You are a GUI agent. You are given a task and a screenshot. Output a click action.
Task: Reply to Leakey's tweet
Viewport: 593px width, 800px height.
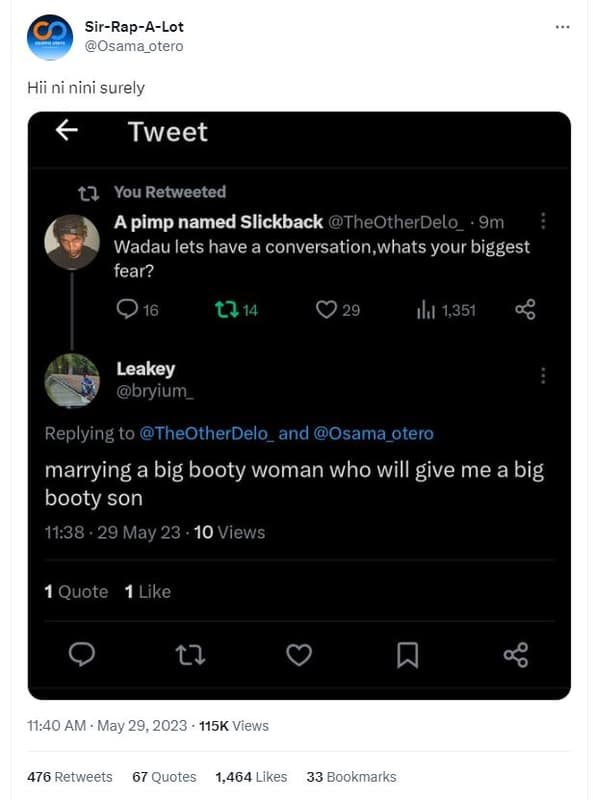(82, 654)
